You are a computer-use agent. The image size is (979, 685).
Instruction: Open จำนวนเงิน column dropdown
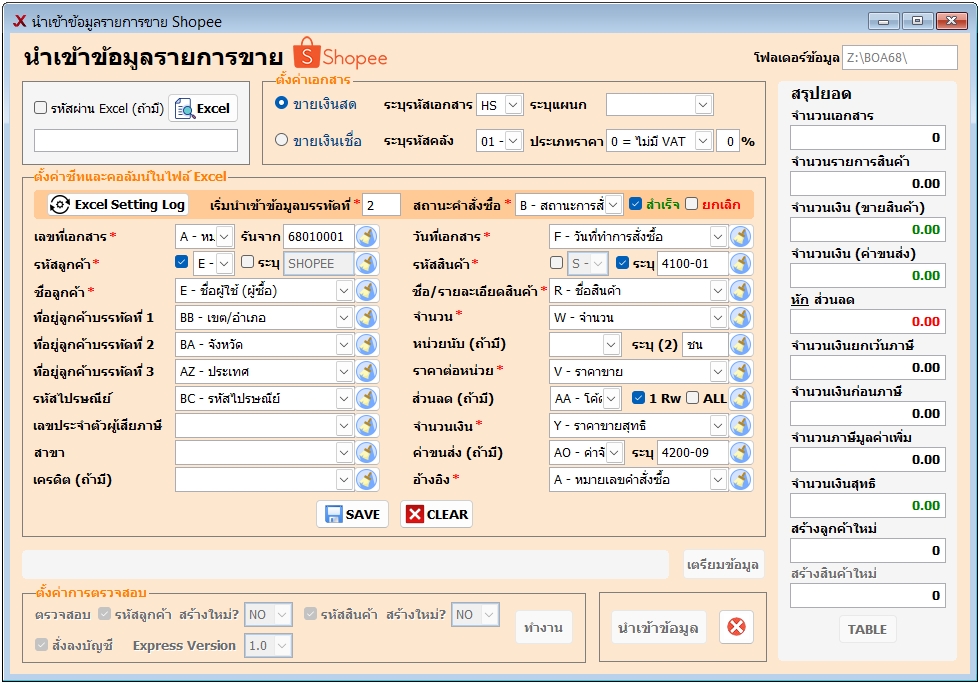tap(717, 425)
